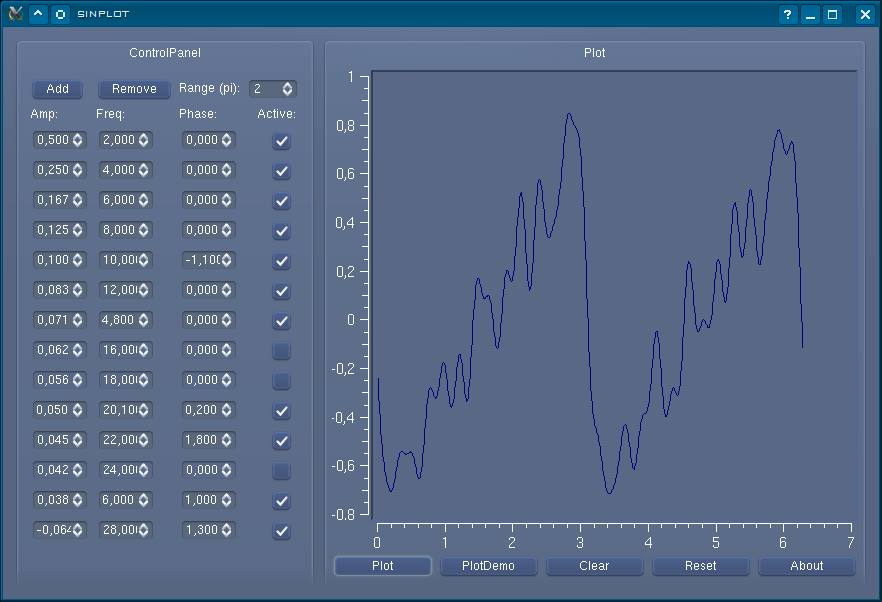The image size is (882, 602).
Task: Click spinner arrows of frequency 4,000
Action: point(143,169)
